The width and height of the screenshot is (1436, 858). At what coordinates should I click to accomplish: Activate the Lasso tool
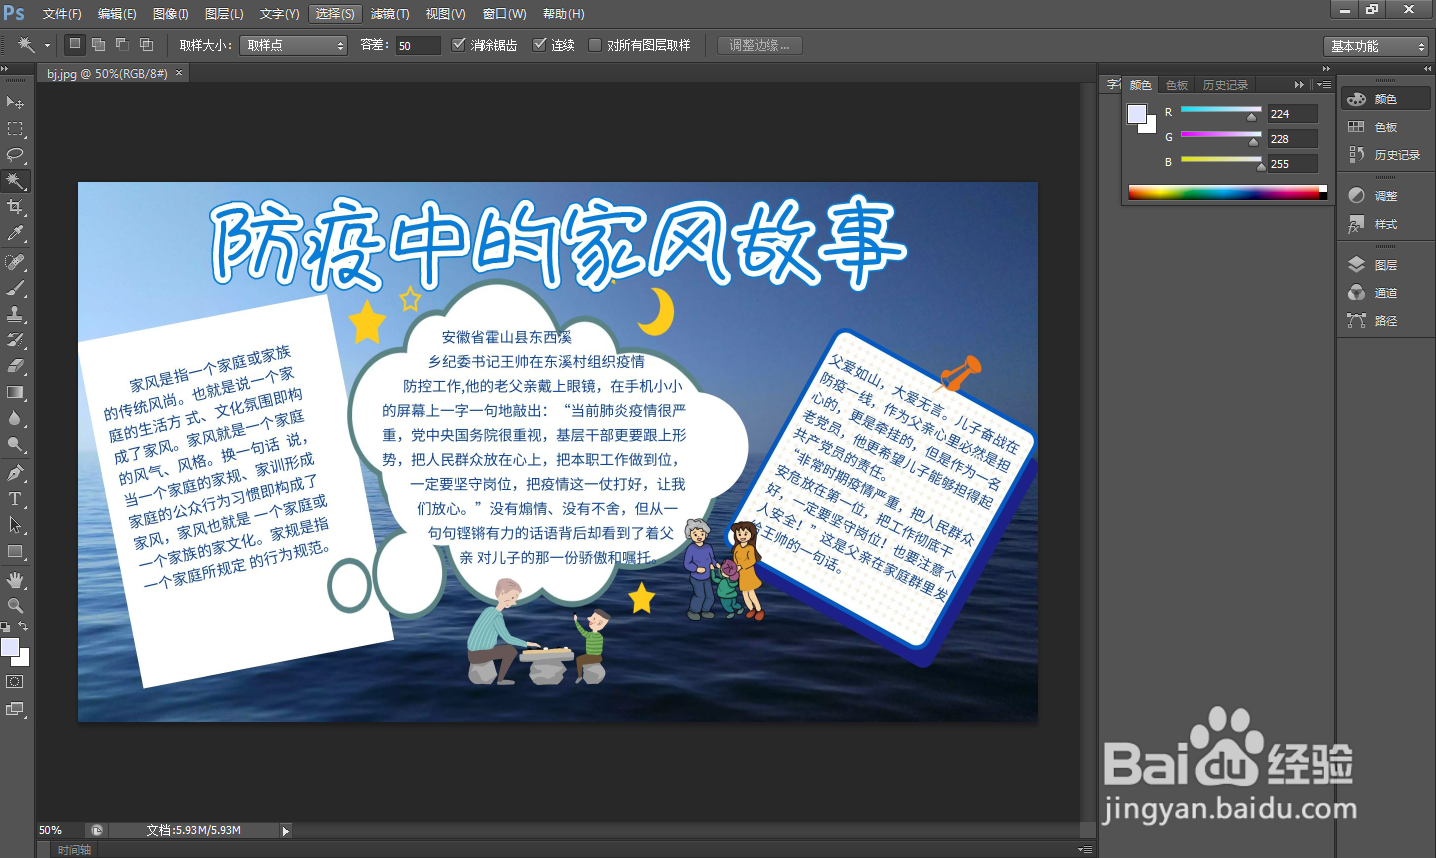pos(14,155)
